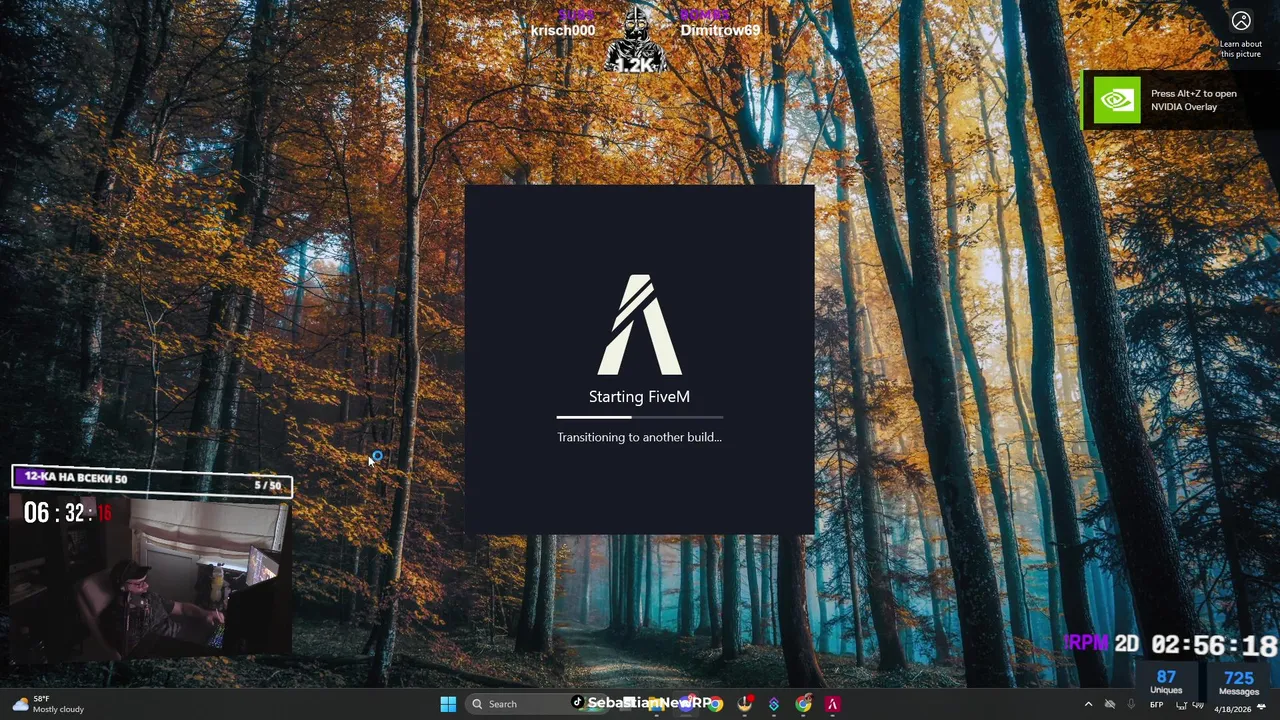Image resolution: width=1280 pixels, height=720 pixels.
Task: Open the notification icon beside the date
Action: [1261, 706]
